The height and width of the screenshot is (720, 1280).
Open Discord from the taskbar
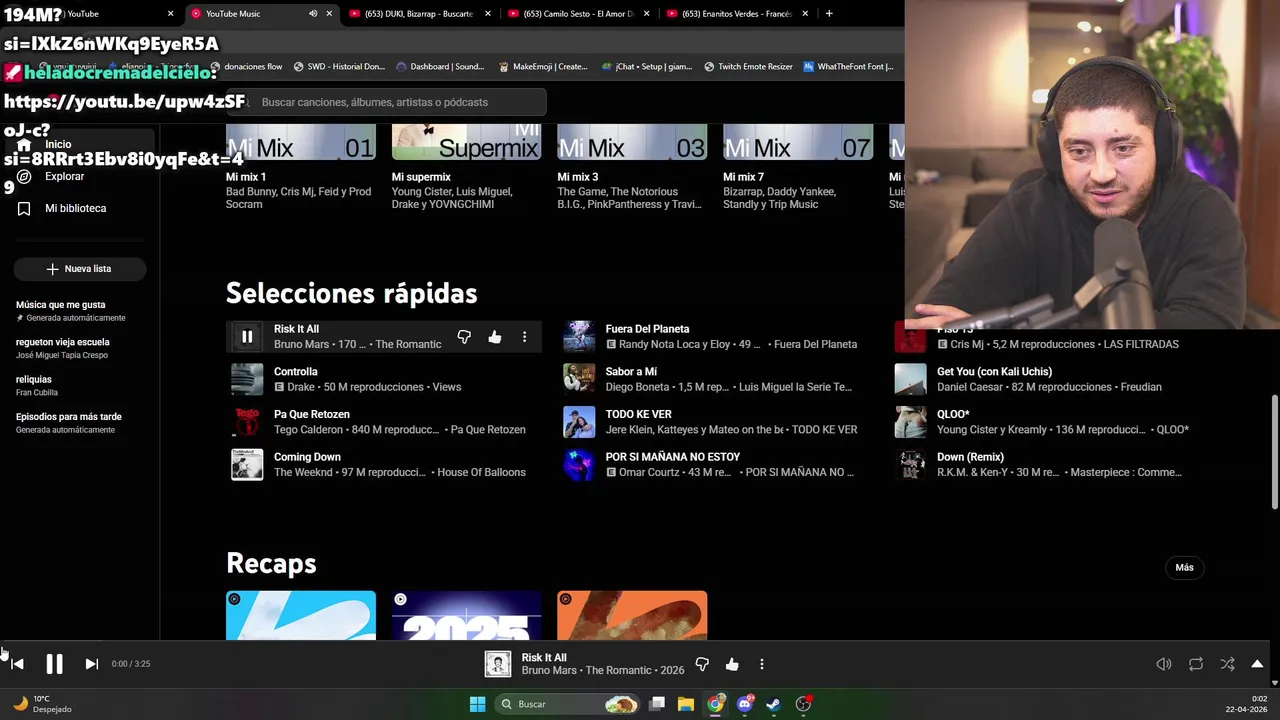tap(744, 704)
